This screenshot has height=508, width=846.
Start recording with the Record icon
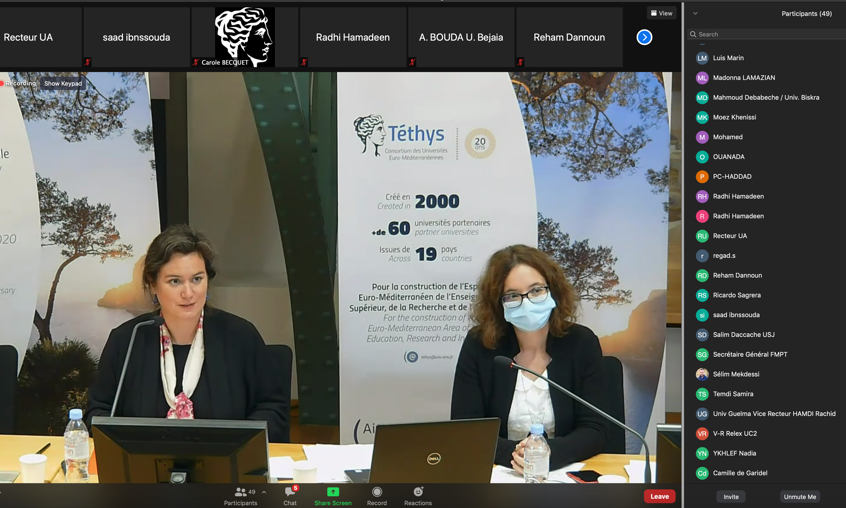[x=377, y=492]
